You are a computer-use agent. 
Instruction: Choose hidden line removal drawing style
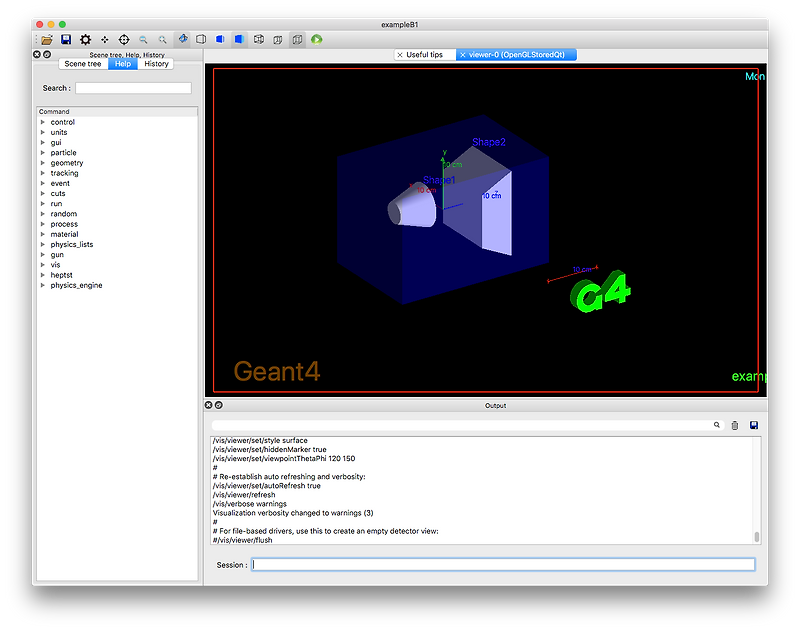point(201,39)
